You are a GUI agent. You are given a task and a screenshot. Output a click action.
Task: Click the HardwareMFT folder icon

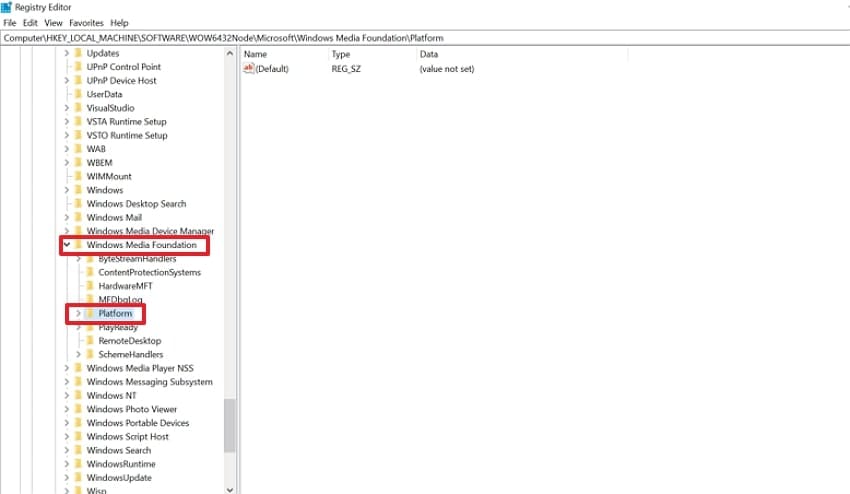click(90, 286)
